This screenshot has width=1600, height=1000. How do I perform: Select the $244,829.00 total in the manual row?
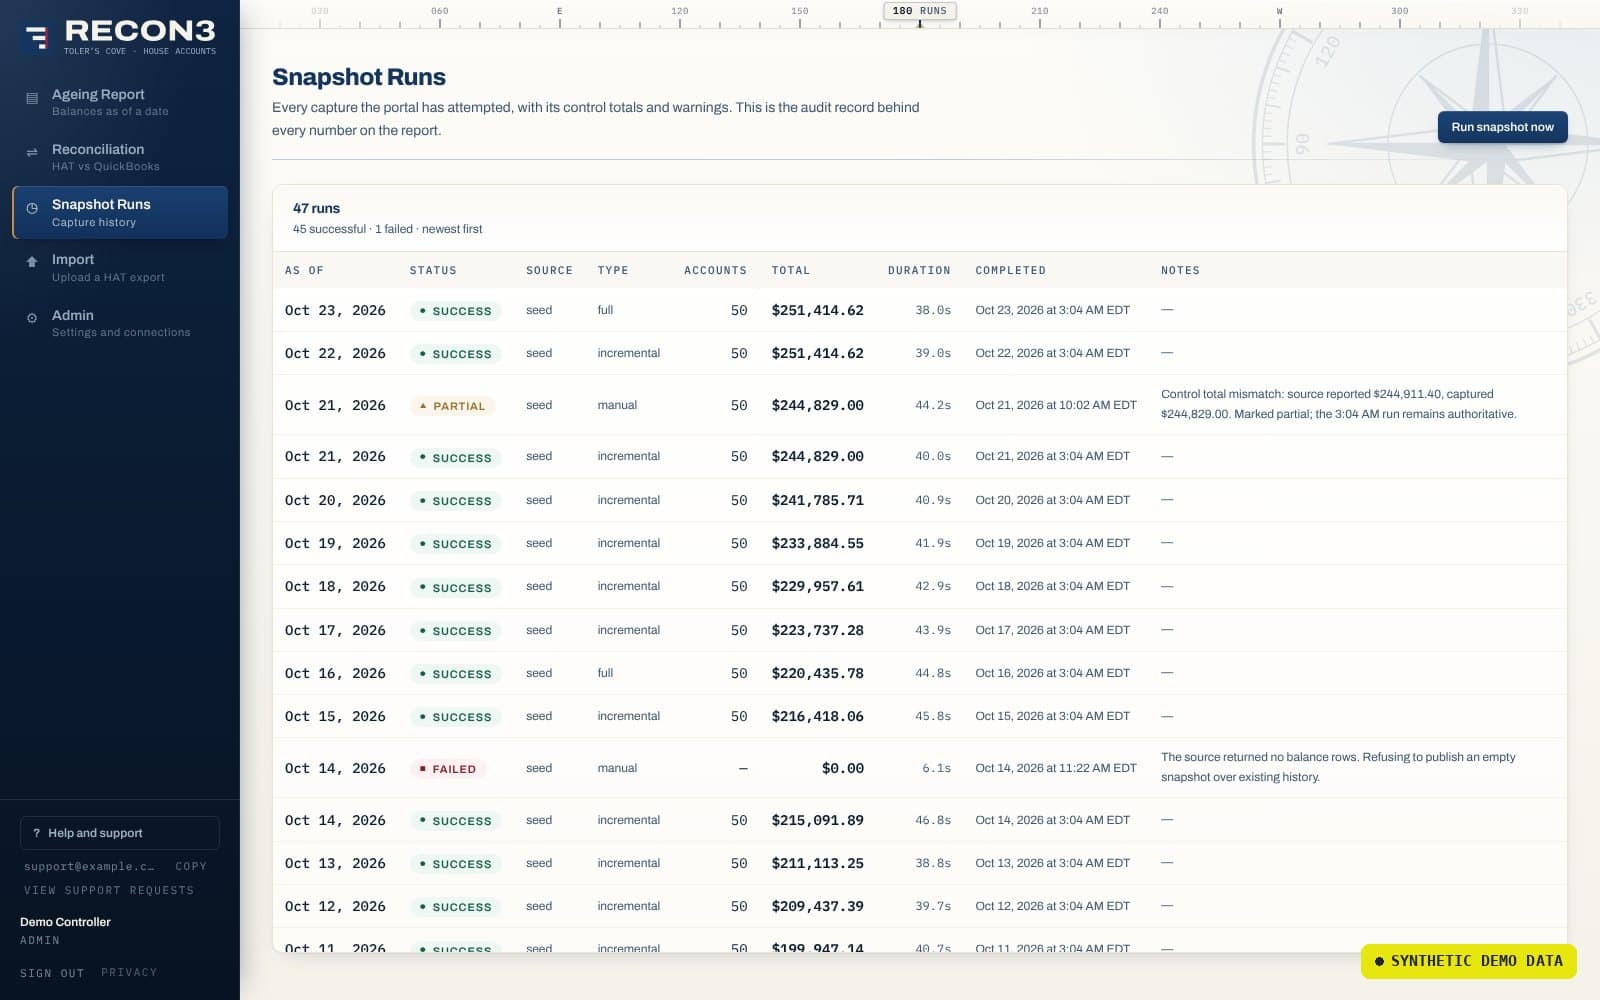pos(817,405)
